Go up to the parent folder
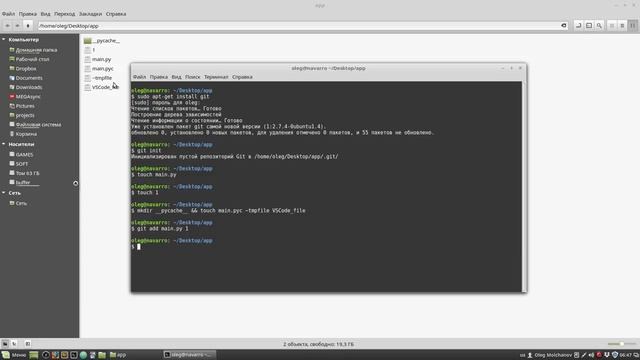The image size is (640, 360). (x=28, y=26)
